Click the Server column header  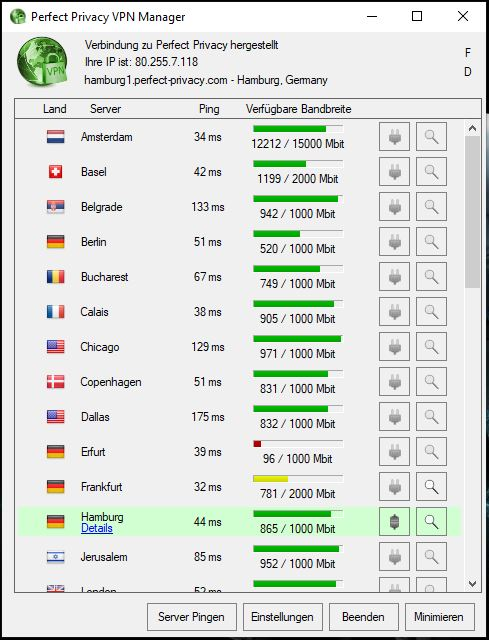tap(105, 109)
